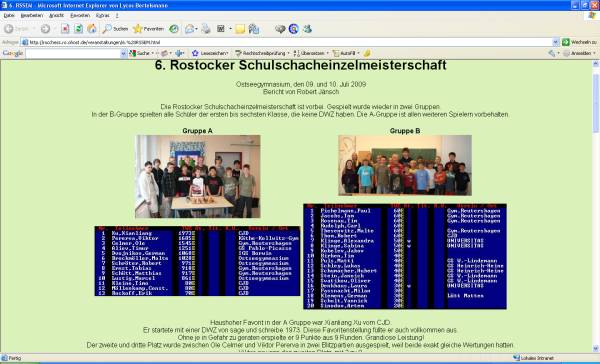
Task: Open the Favoriten menu in menu bar
Action: tap(80, 15)
